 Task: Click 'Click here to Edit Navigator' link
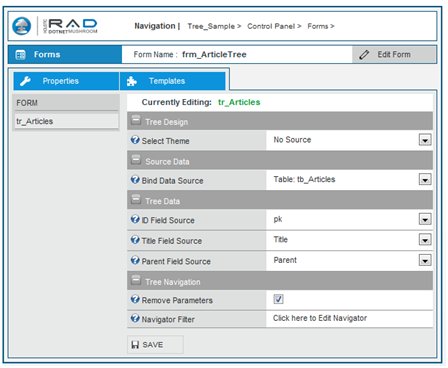click(x=320, y=318)
